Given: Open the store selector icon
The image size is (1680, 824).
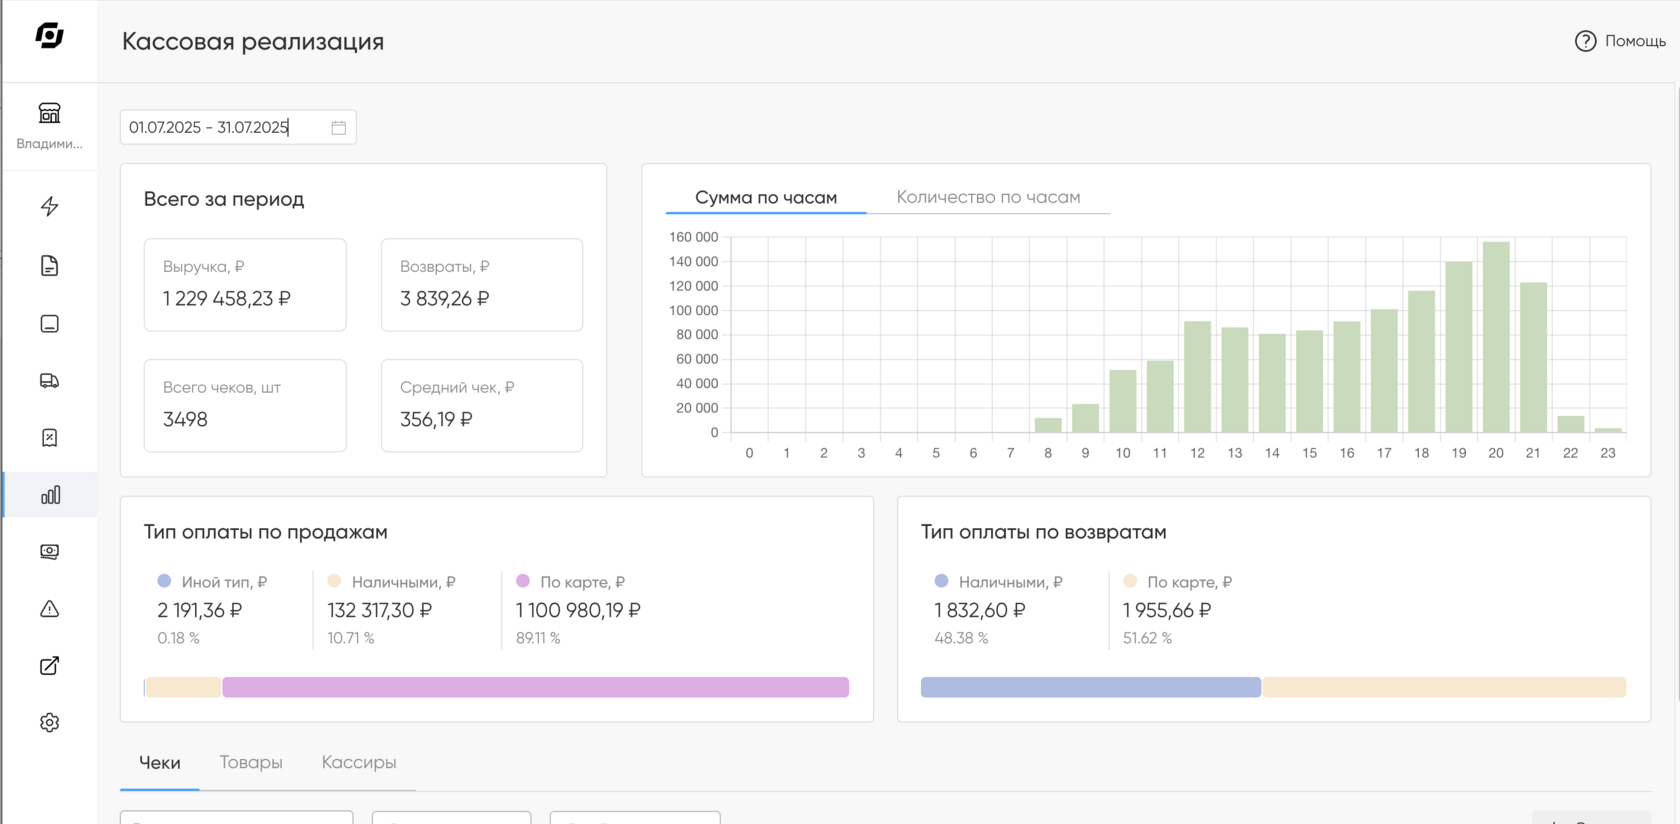Looking at the screenshot, I should point(49,113).
